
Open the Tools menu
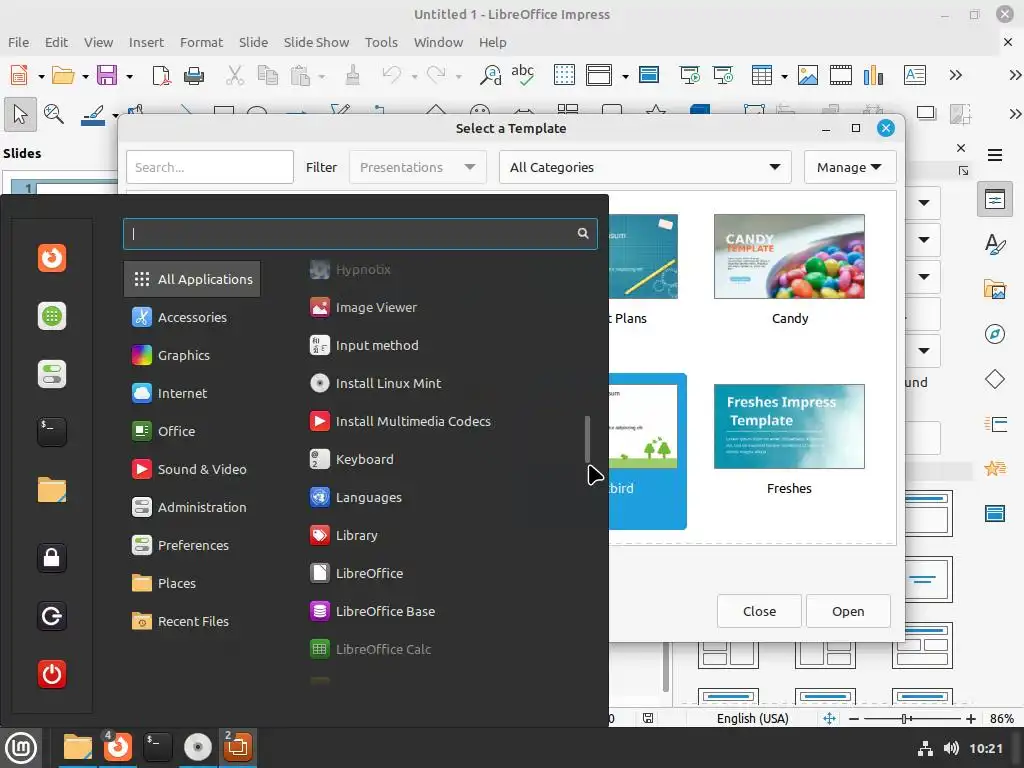[x=381, y=42]
